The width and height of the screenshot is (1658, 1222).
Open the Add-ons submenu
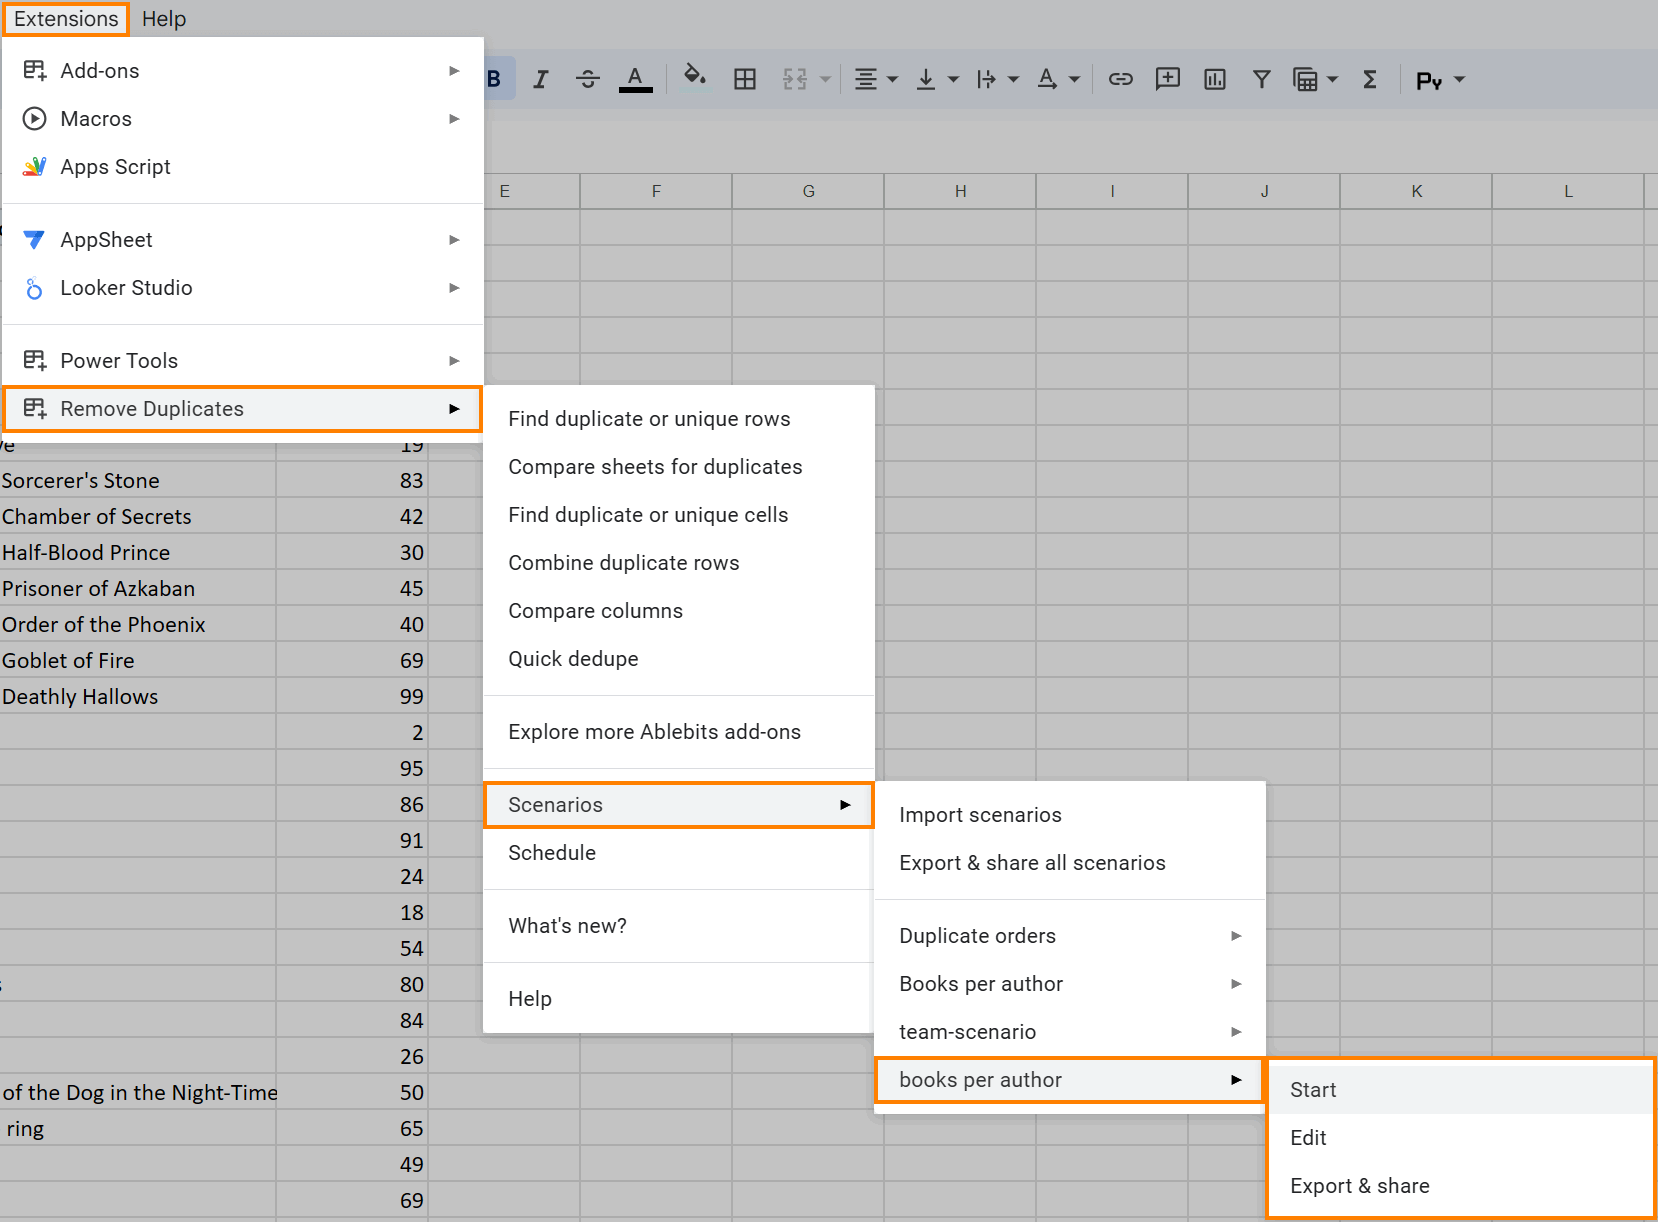tap(243, 71)
